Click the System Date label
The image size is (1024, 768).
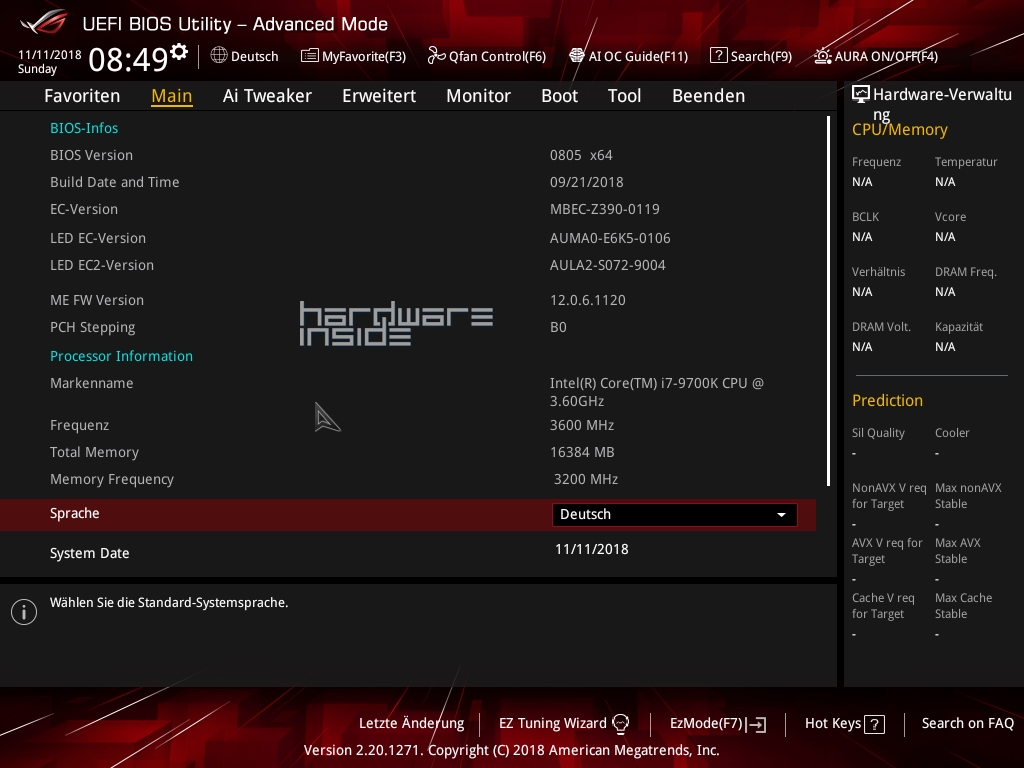[x=89, y=553]
